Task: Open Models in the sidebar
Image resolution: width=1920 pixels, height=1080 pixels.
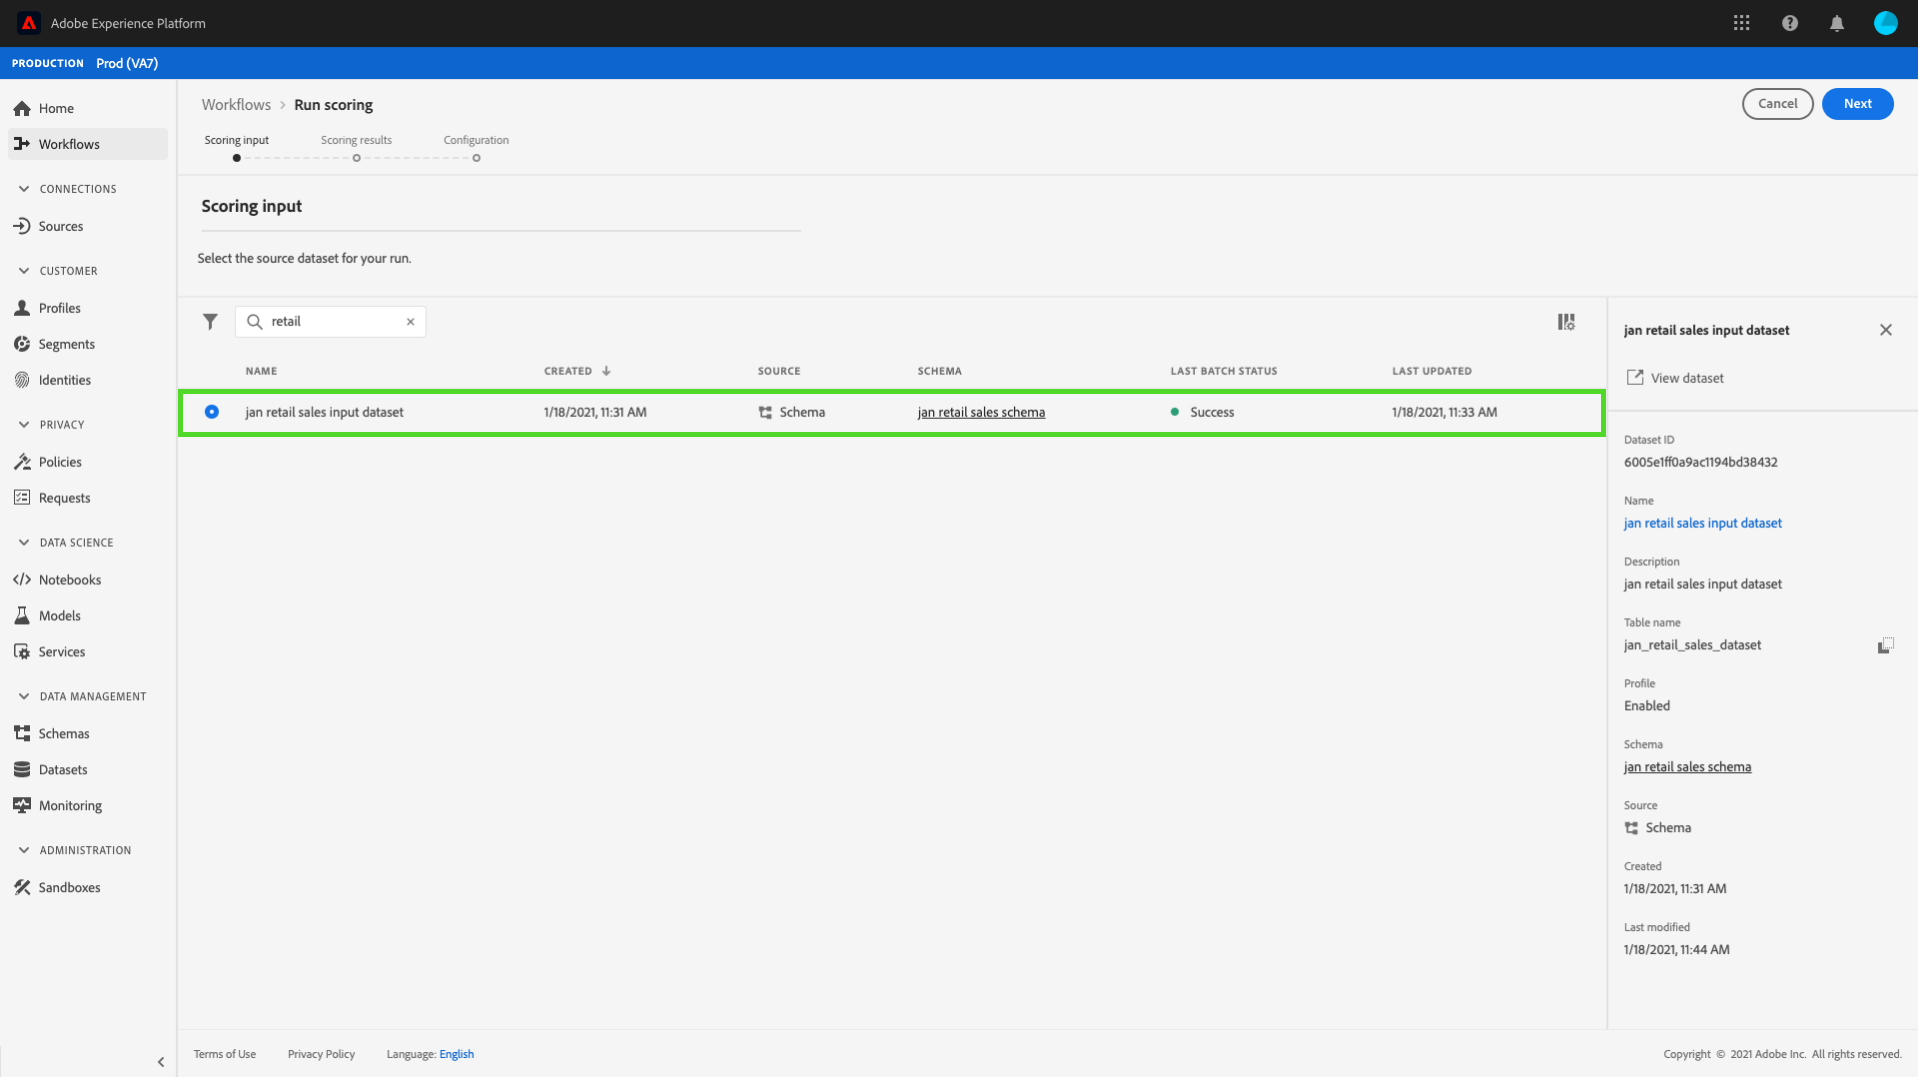Action: click(59, 616)
